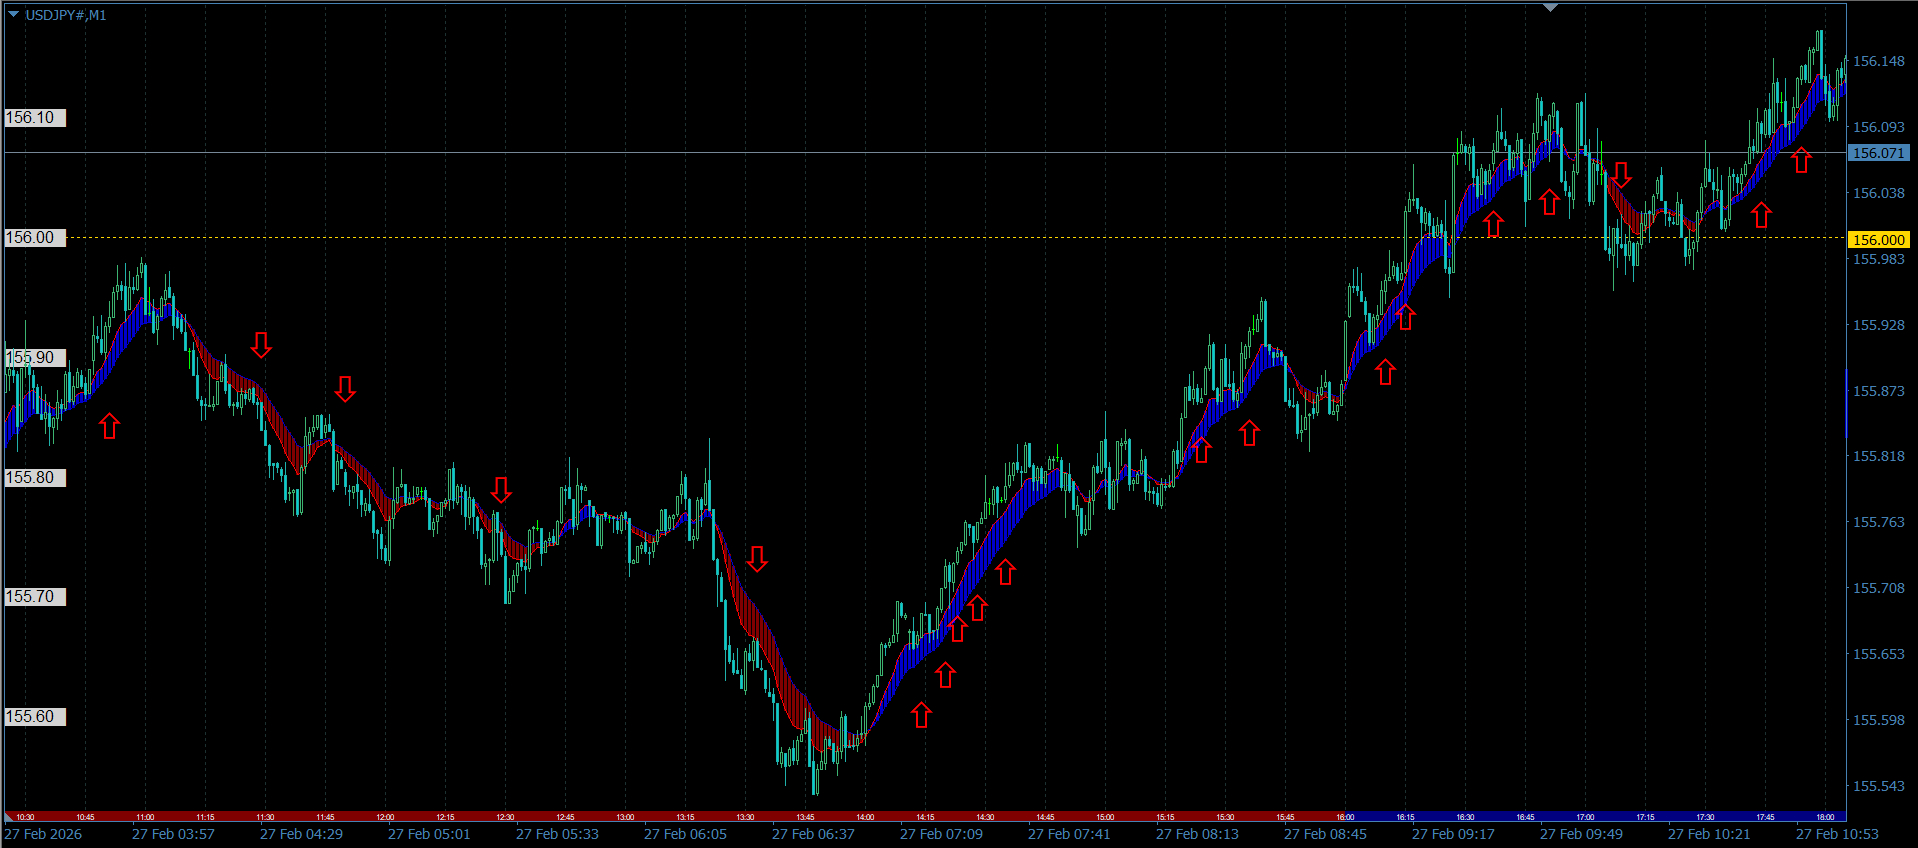Click the 27 Feb 08:13 time label
Screen dimensions: 1918x848
(1197, 834)
